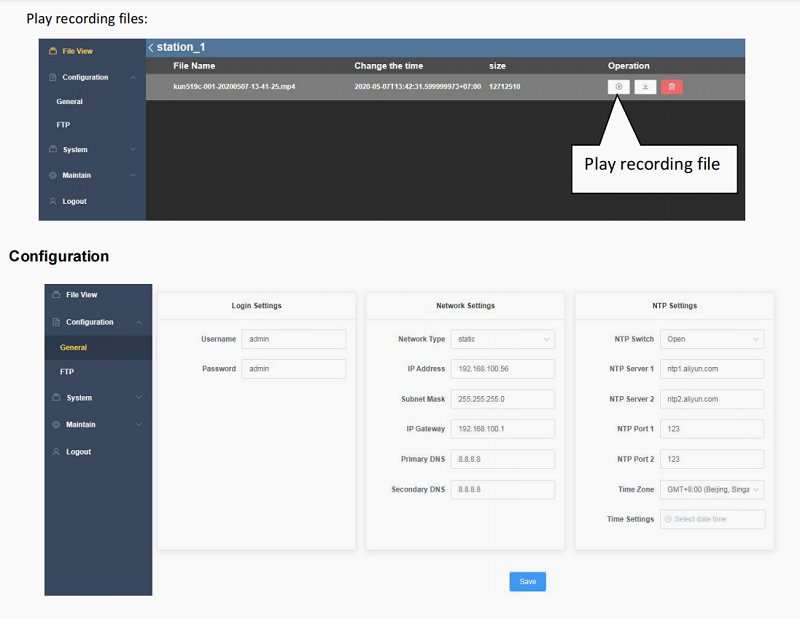The width and height of the screenshot is (800, 619).
Task: Click the System icon in lower sidebar
Action: pos(56,398)
